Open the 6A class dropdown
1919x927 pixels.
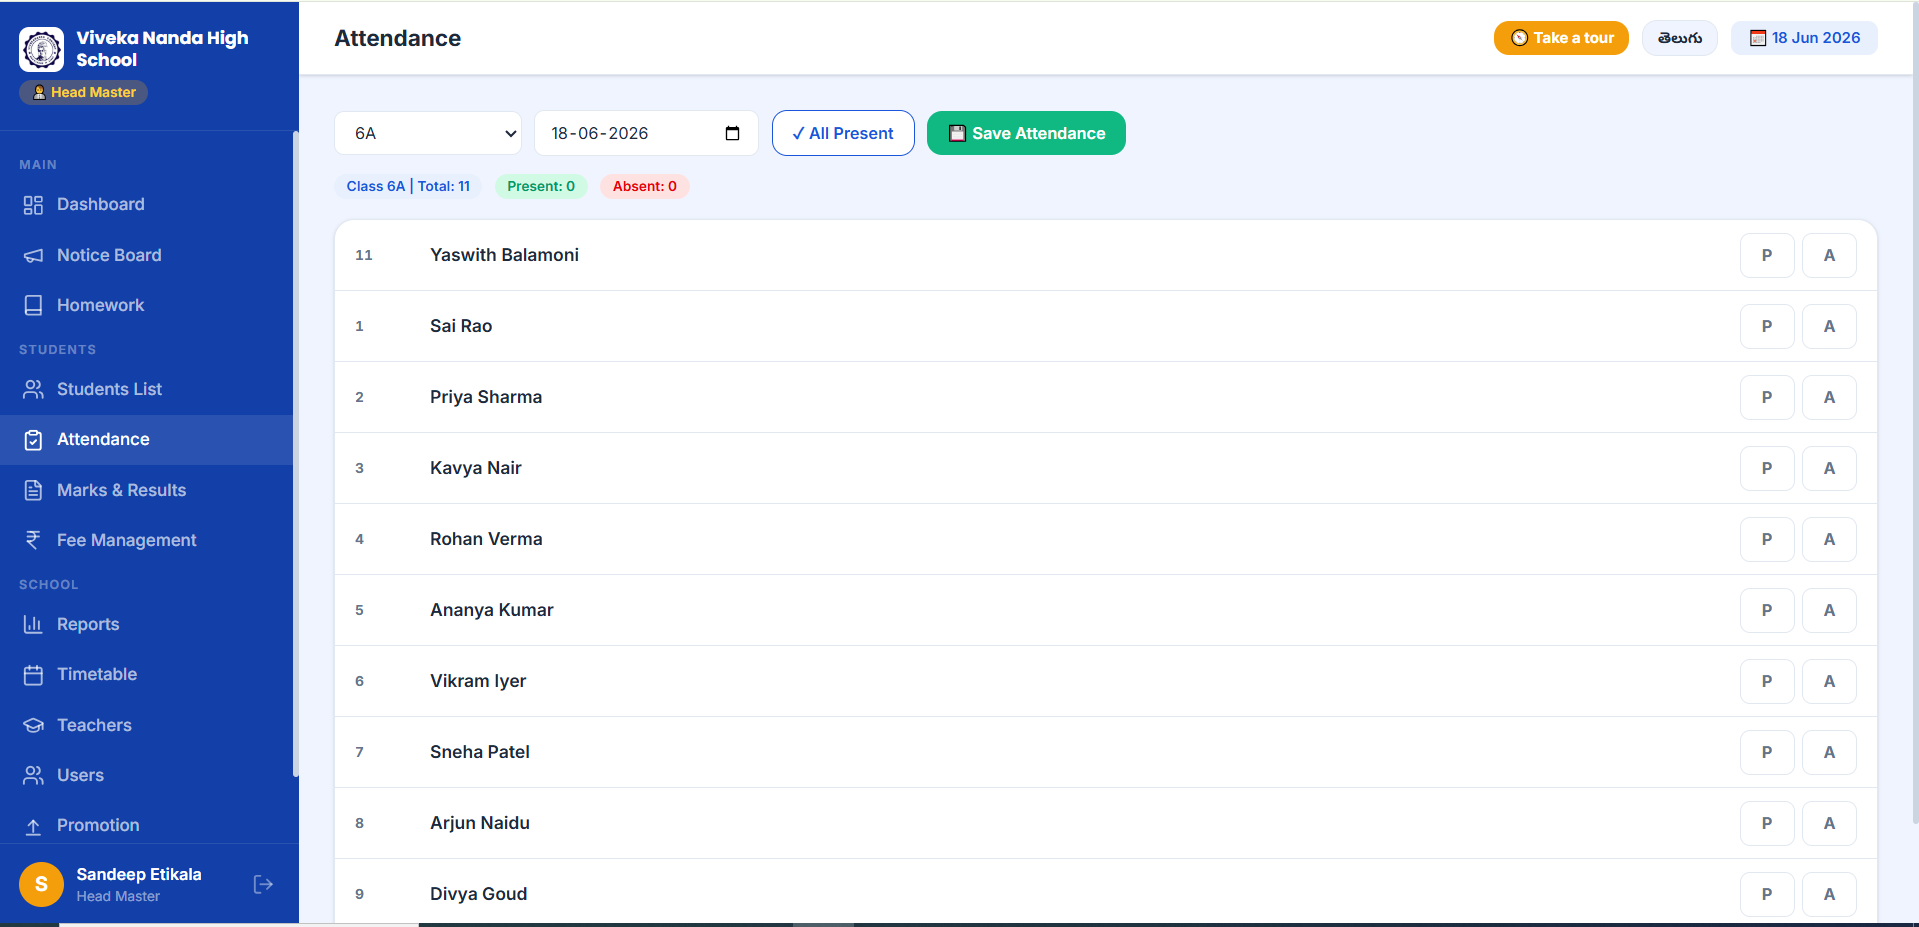tap(428, 133)
